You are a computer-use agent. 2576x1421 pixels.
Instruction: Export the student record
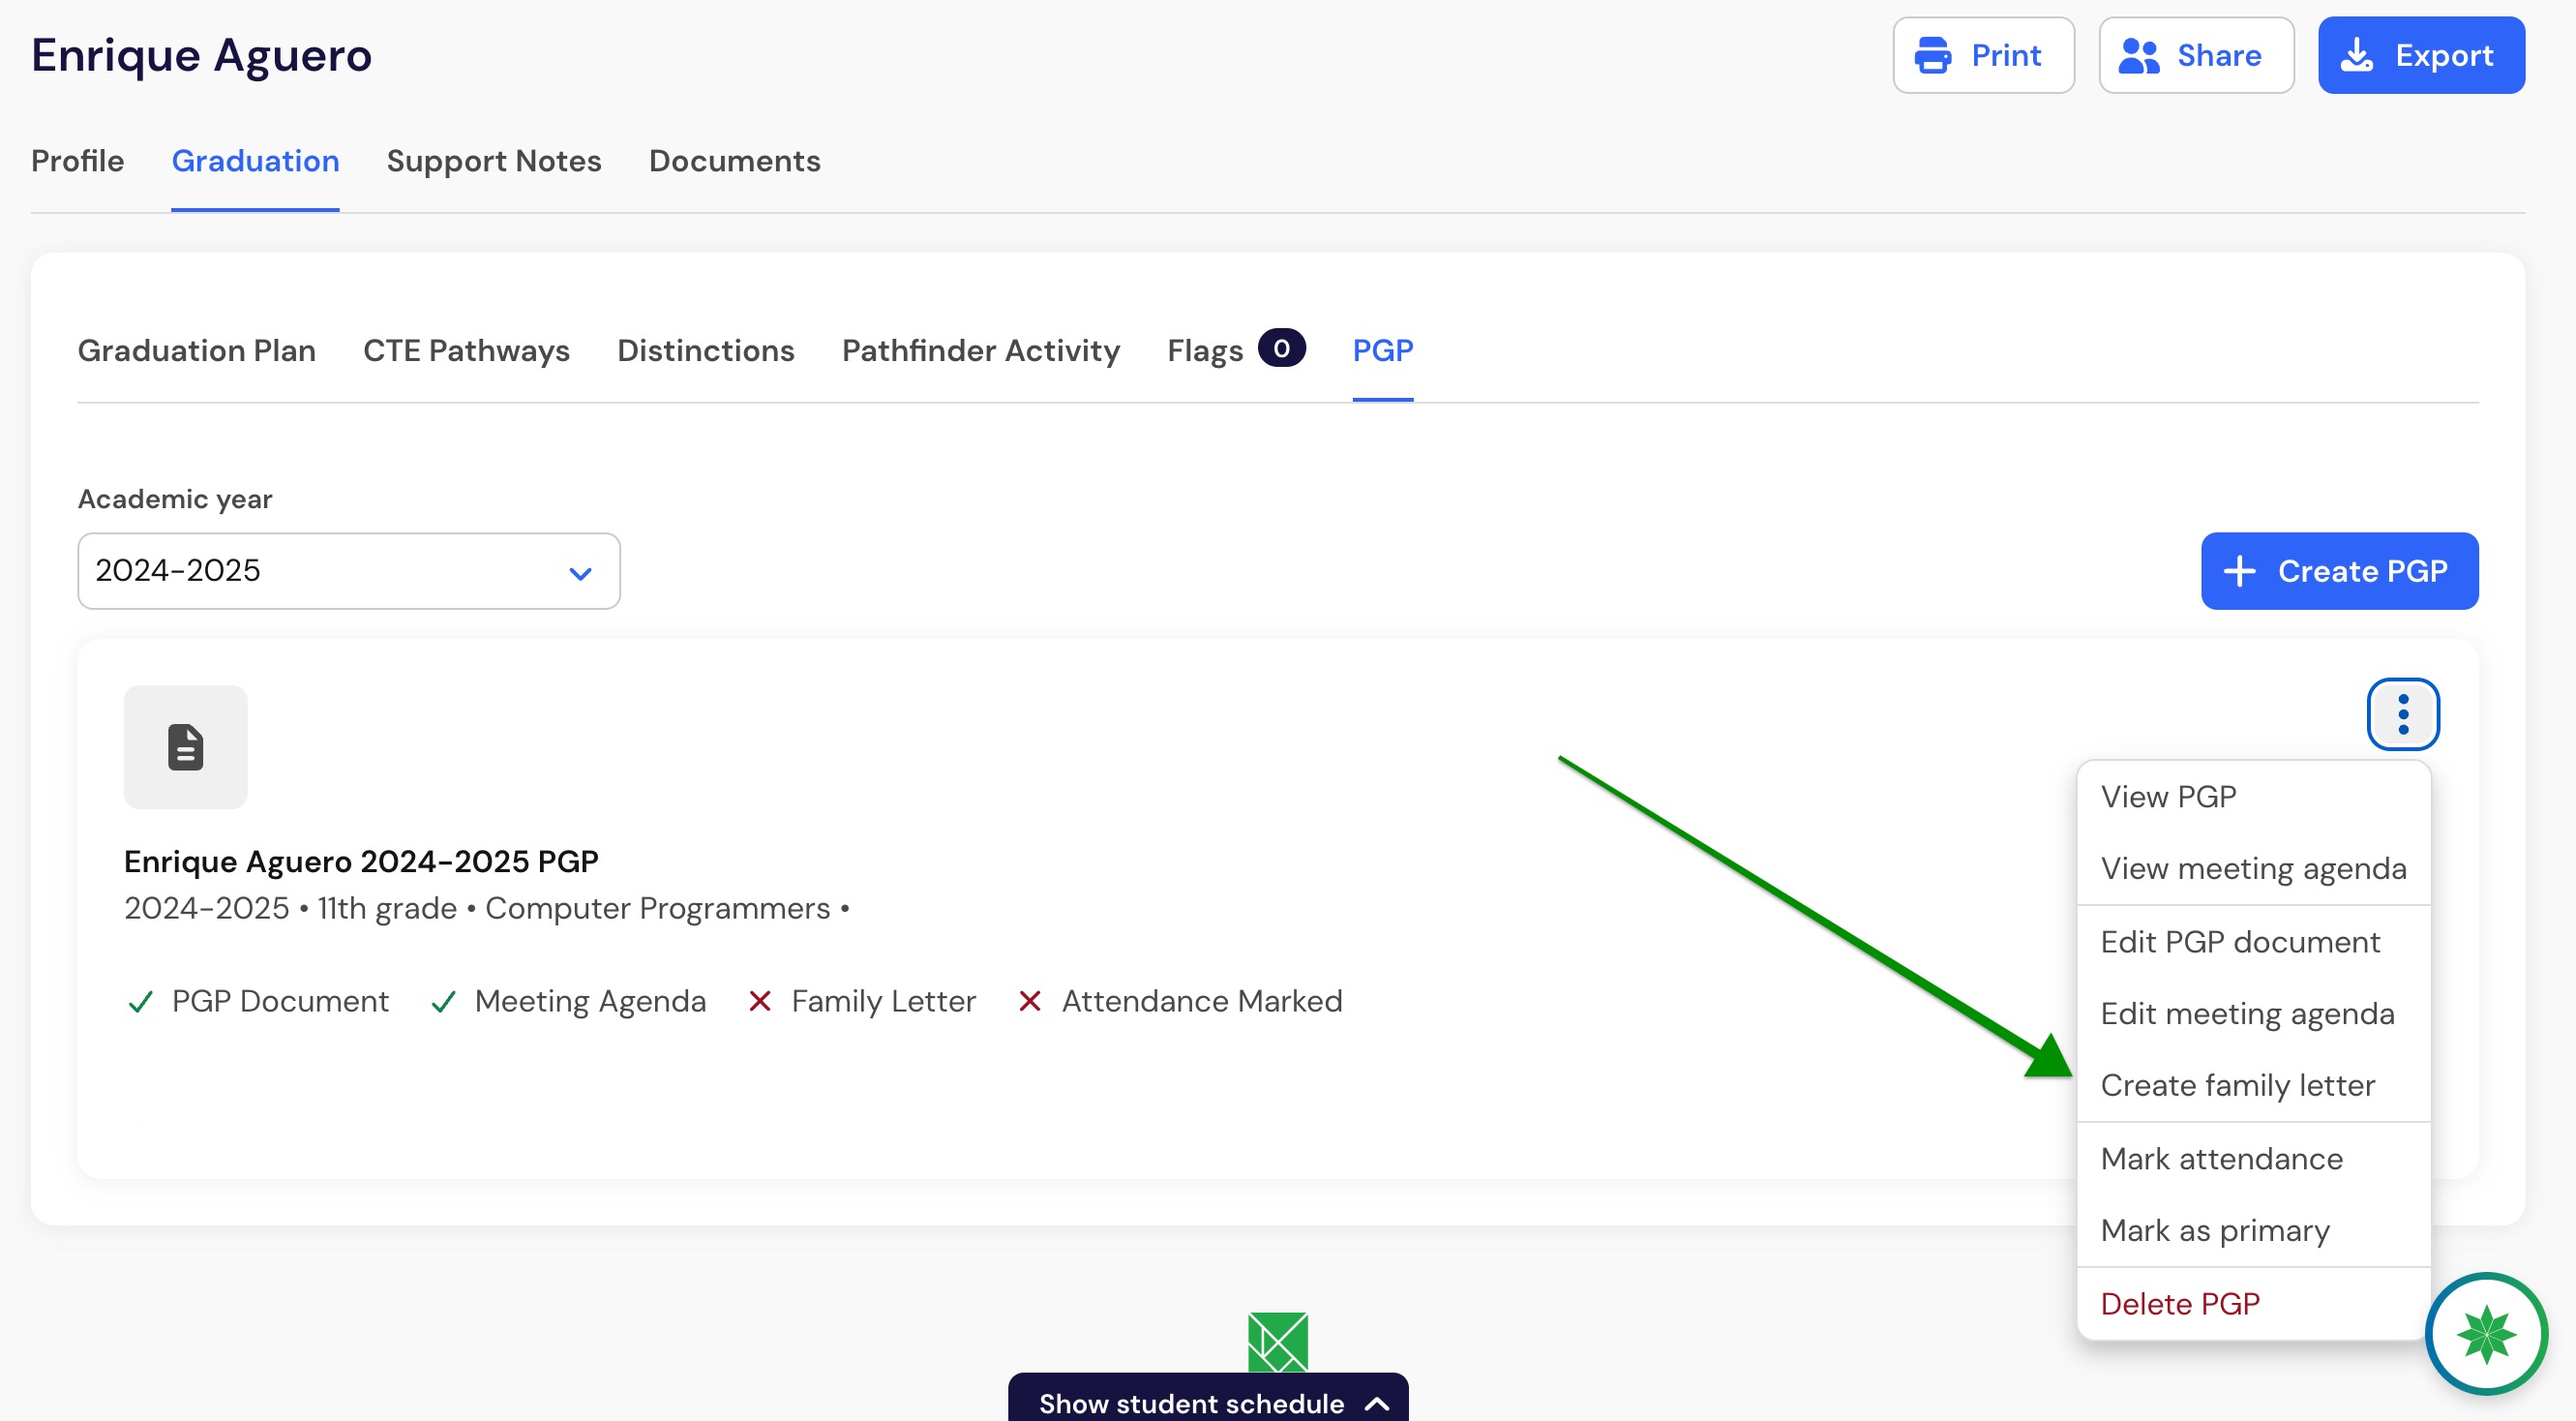(2420, 55)
